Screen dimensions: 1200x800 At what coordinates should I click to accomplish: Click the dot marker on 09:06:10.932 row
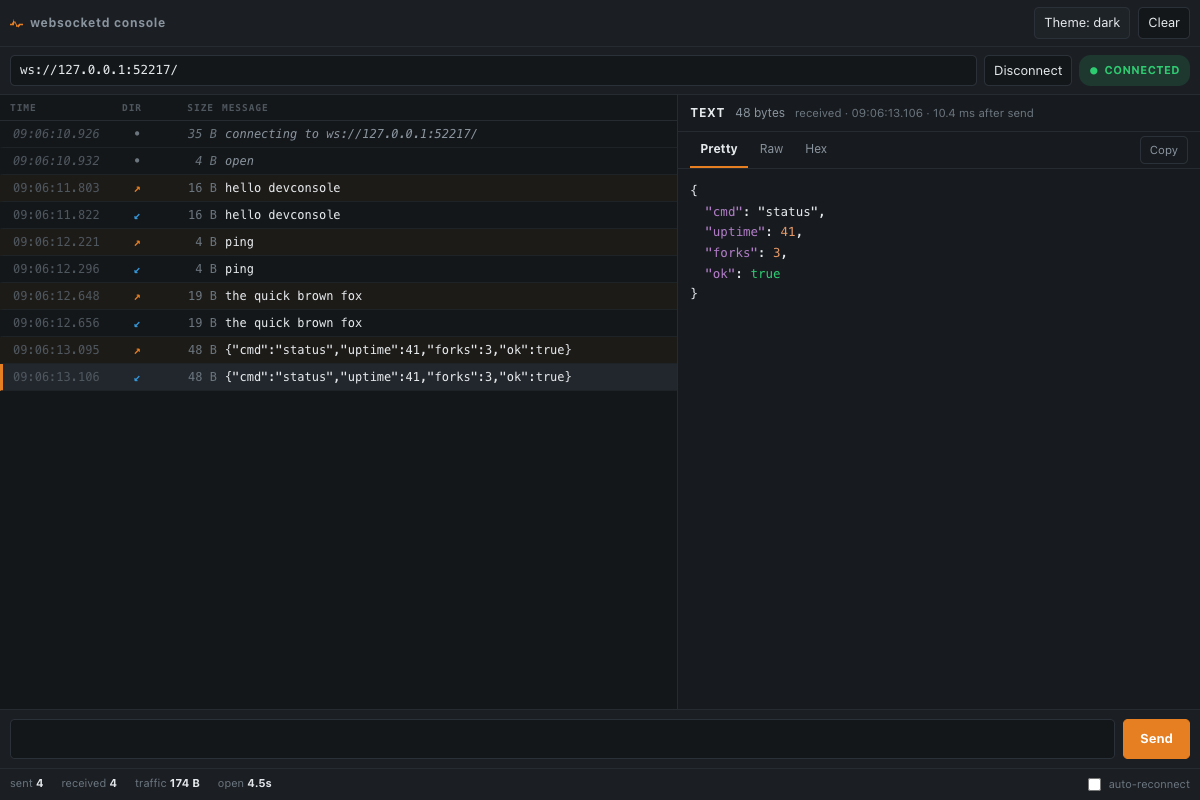tap(137, 161)
